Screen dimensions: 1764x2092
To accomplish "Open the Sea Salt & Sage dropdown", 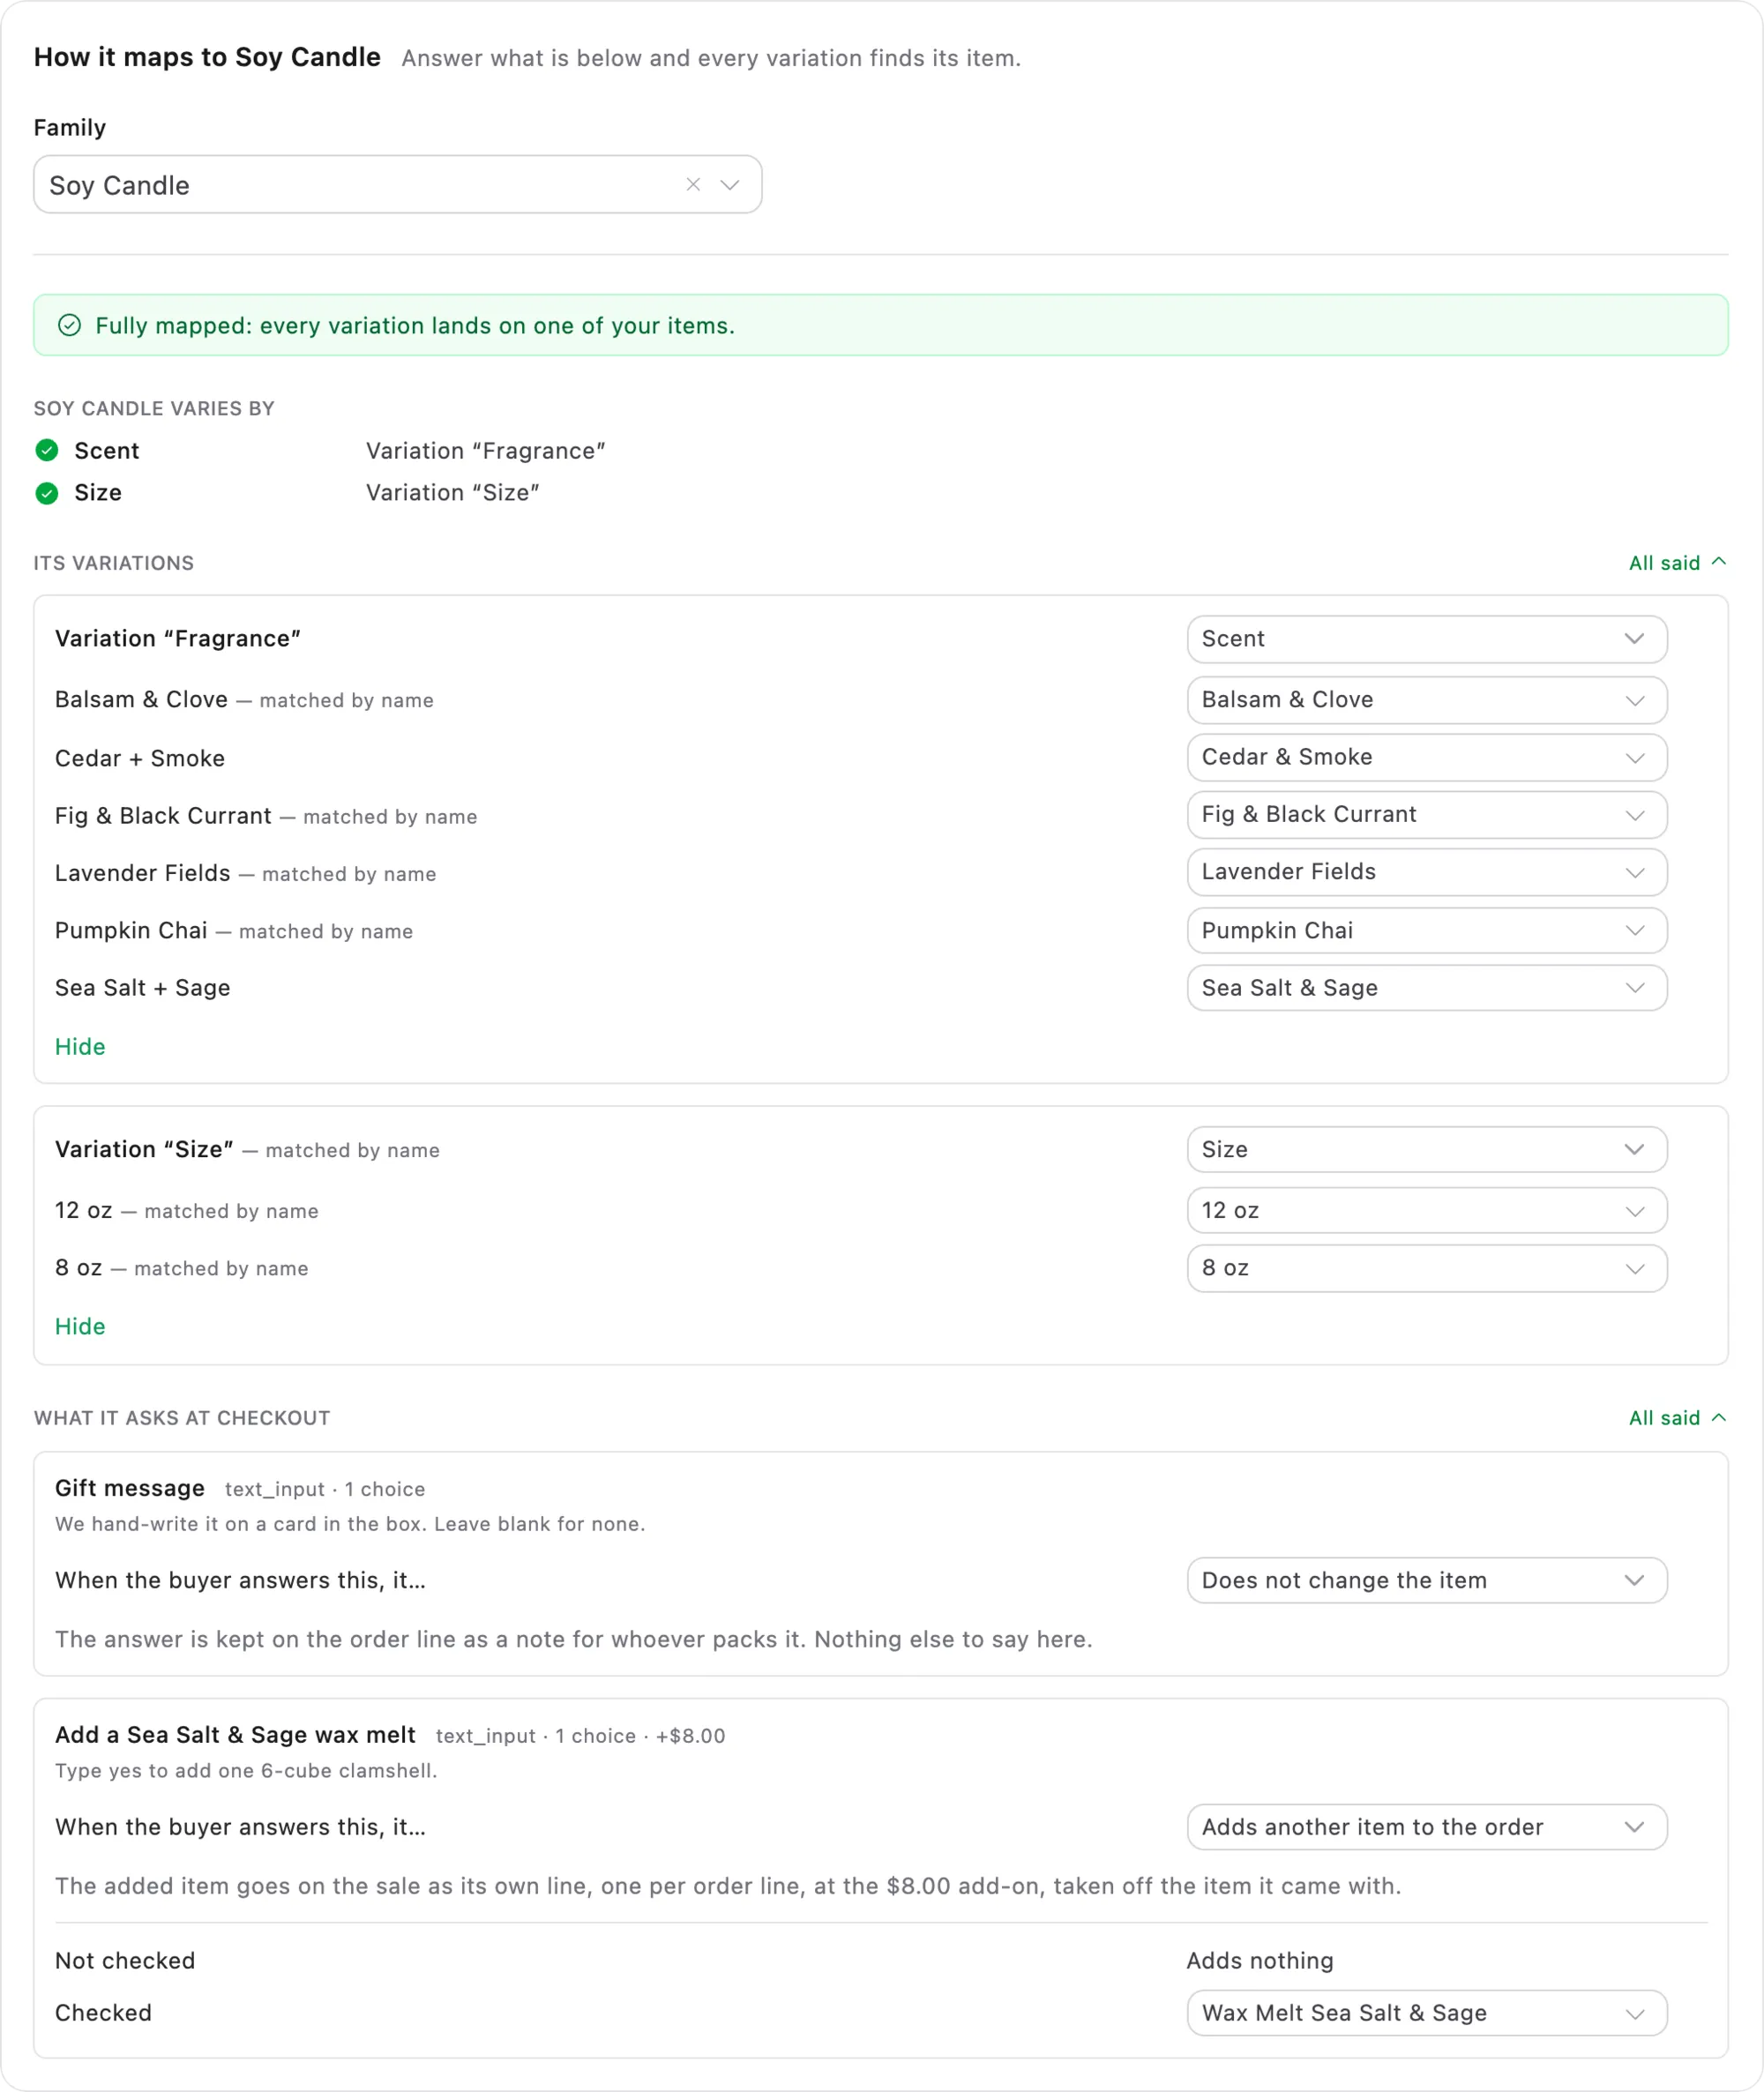I will click(x=1427, y=988).
